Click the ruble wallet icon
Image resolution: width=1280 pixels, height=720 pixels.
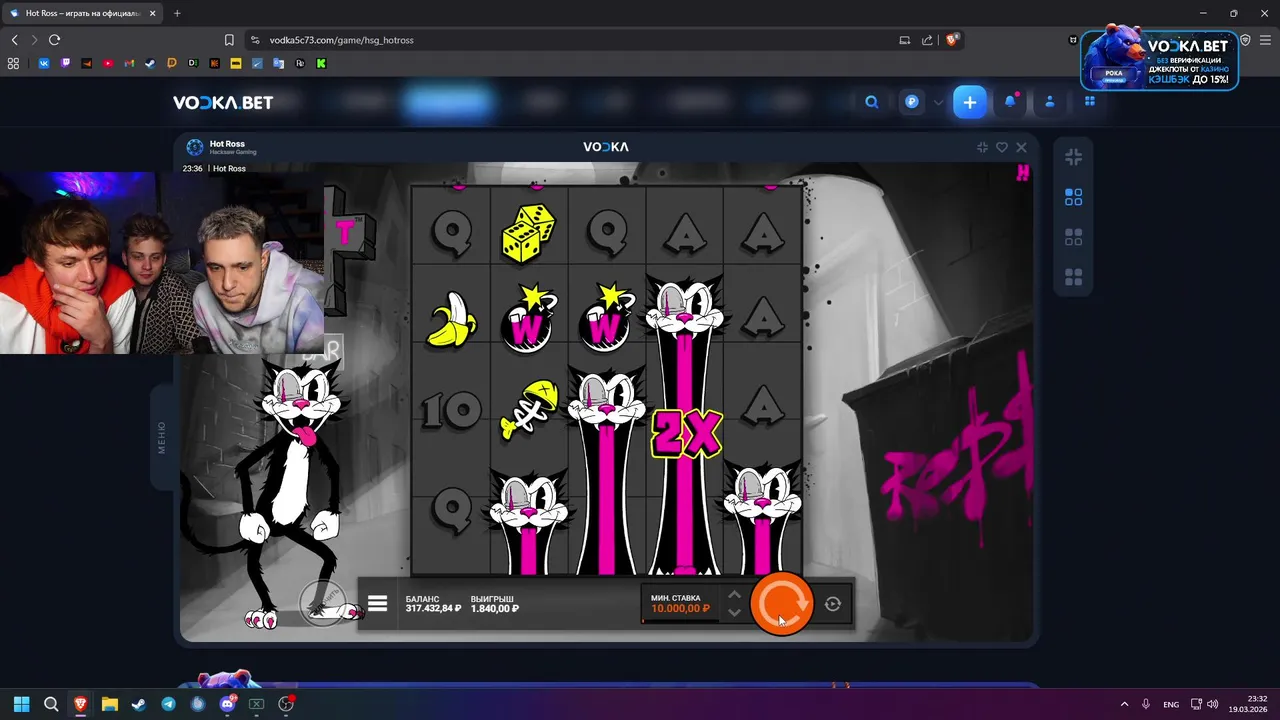coord(912,102)
